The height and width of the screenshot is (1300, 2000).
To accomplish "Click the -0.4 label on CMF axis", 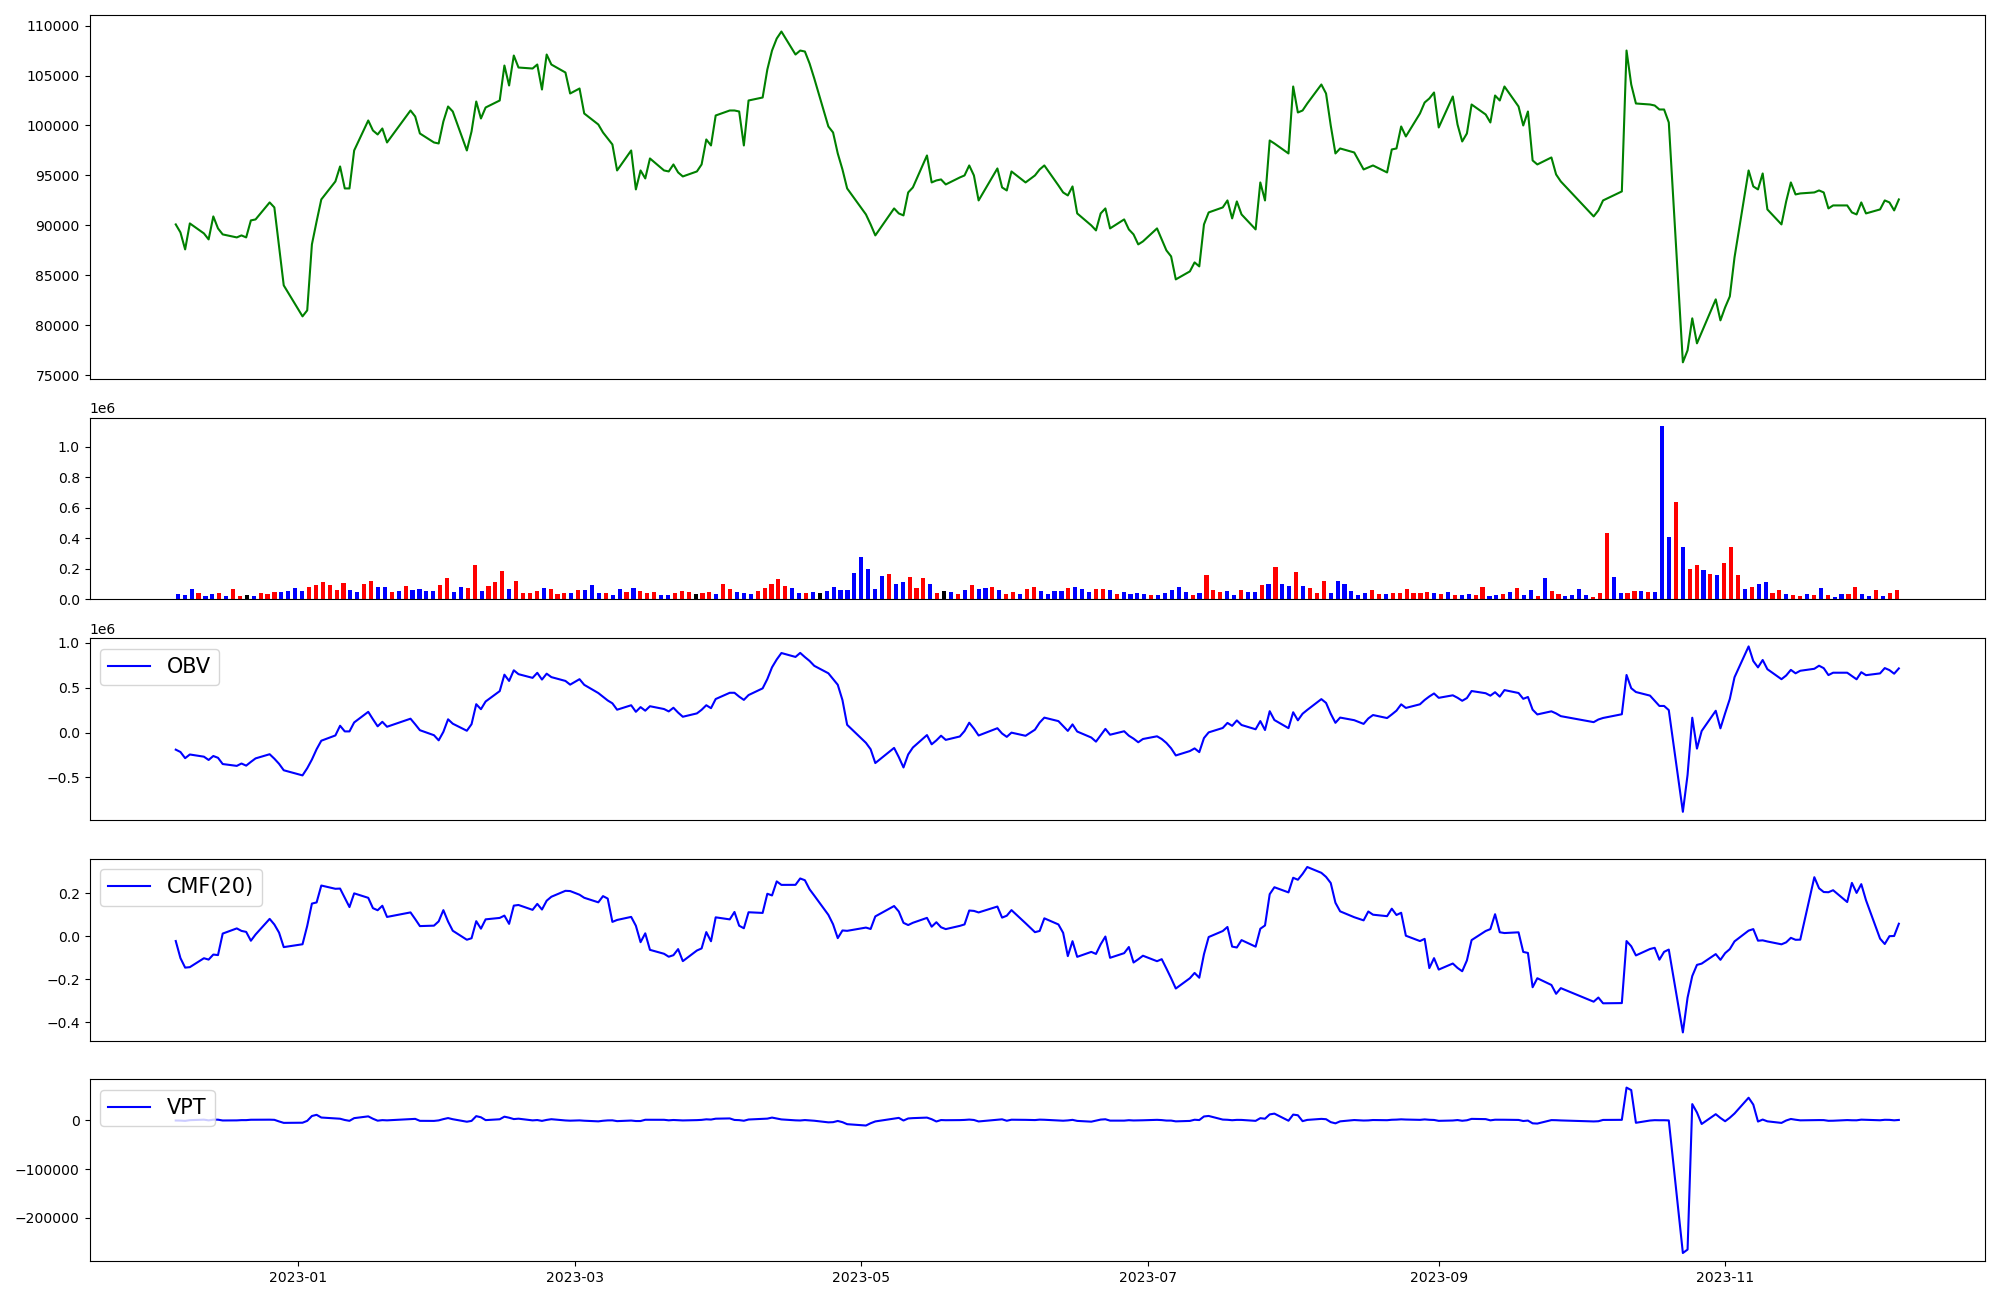I will click(62, 1023).
